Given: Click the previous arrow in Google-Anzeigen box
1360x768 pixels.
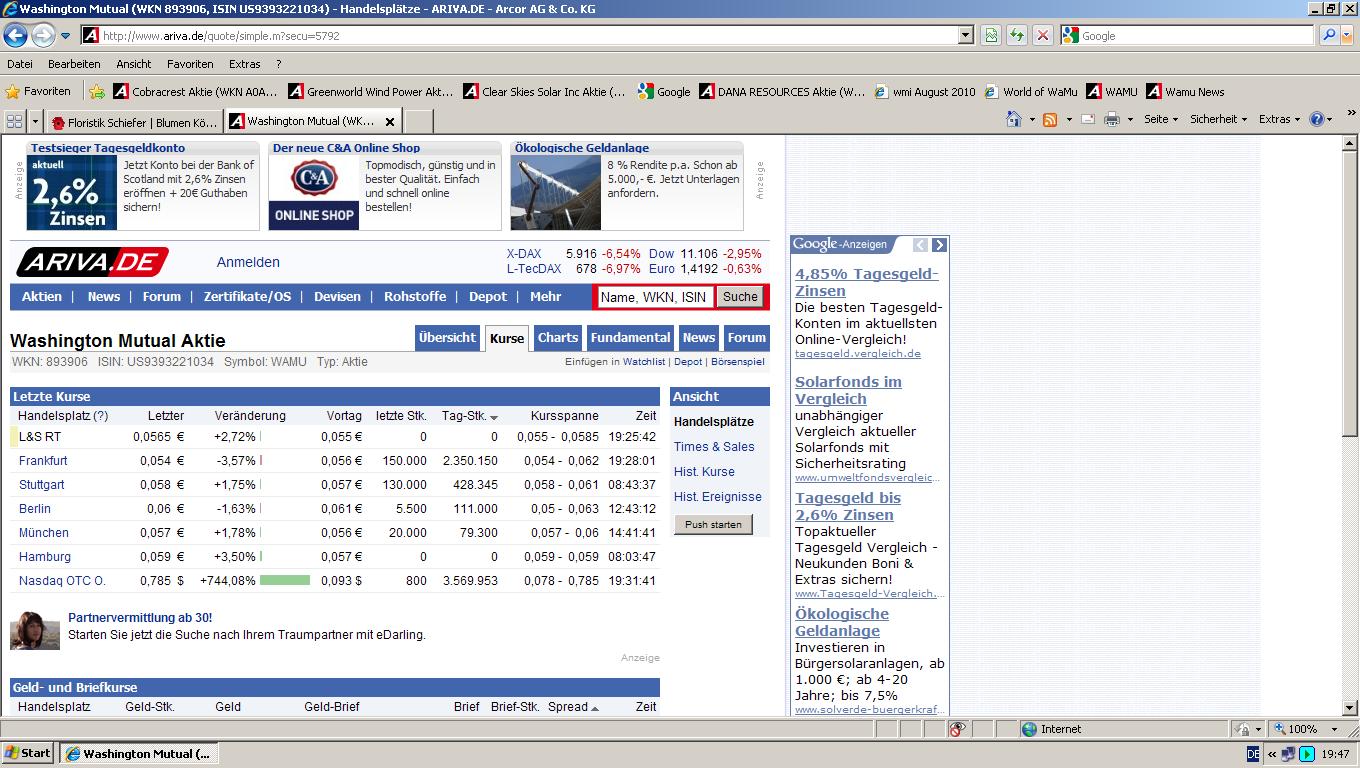Looking at the screenshot, I should 920,245.
